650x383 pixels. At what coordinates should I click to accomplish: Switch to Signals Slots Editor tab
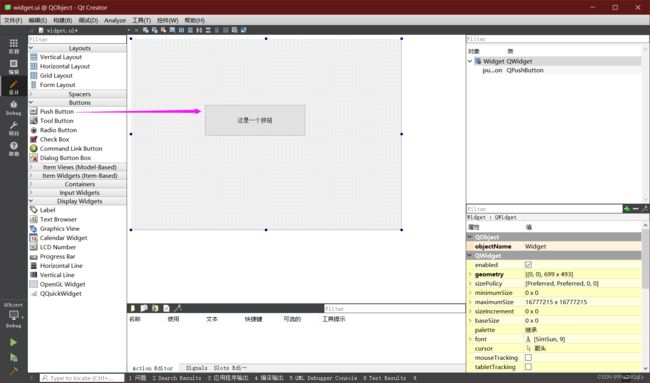pyautogui.click(x=216, y=368)
